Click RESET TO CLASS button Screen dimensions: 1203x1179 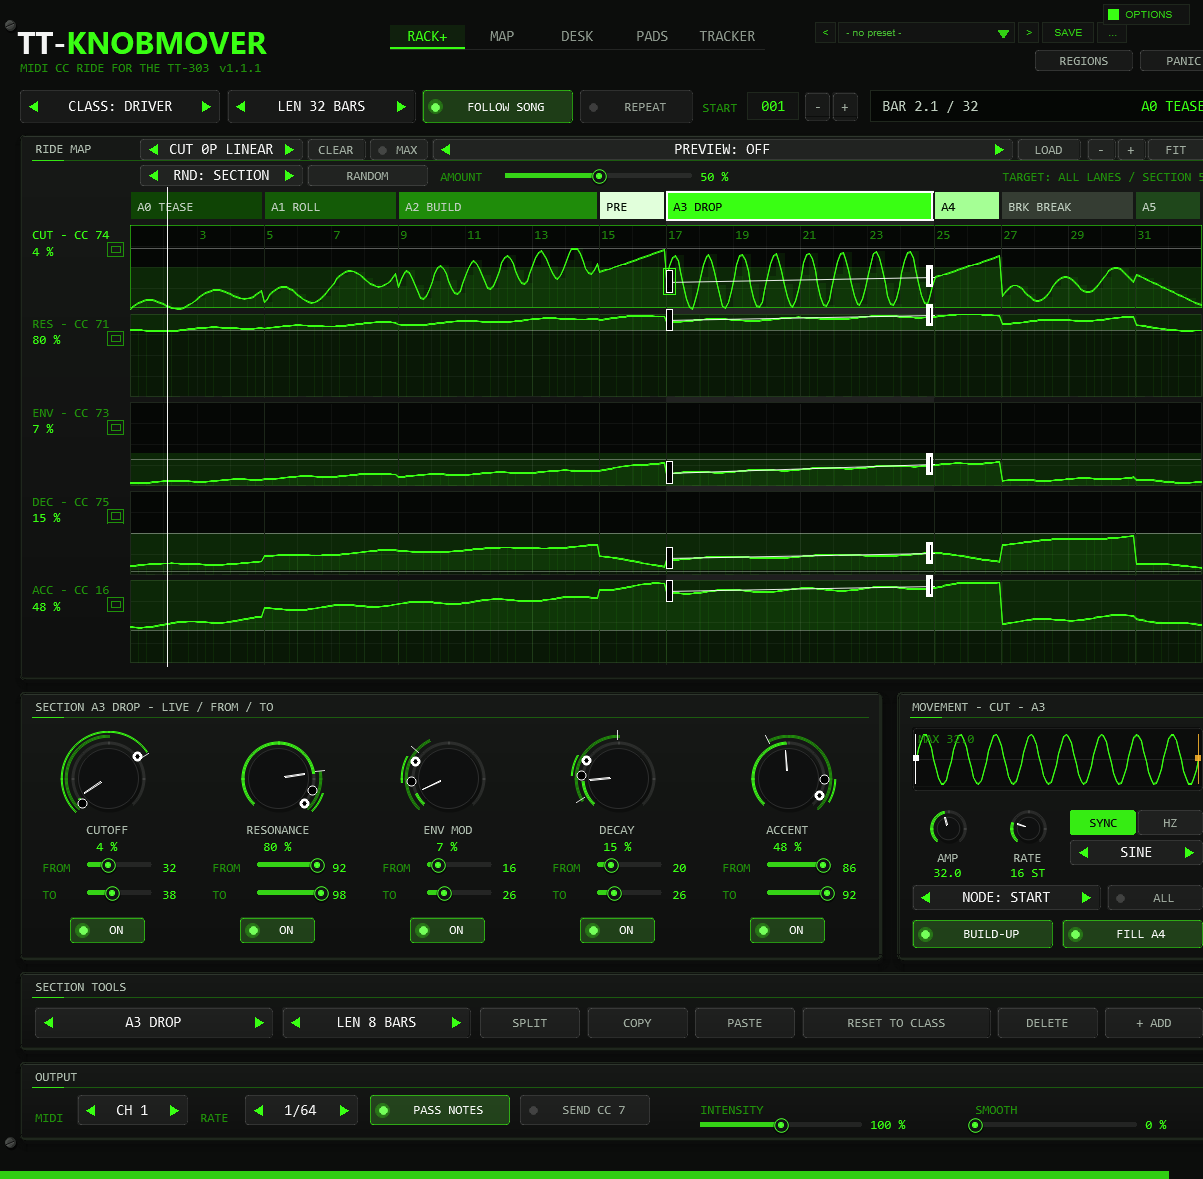coord(896,1023)
